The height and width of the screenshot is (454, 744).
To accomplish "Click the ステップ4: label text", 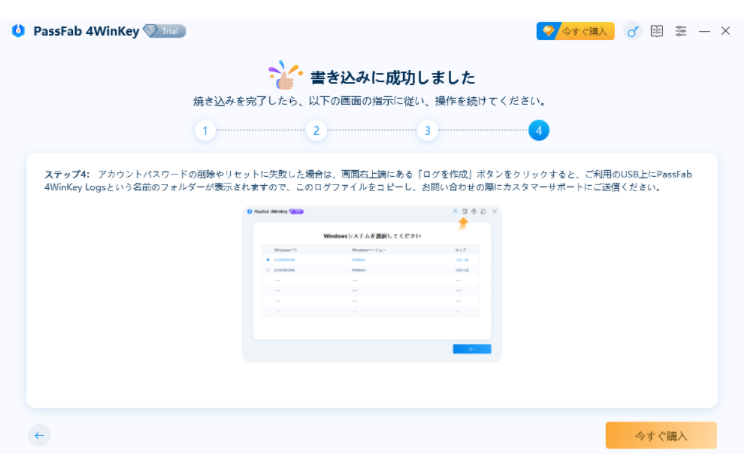I will pyautogui.click(x=67, y=174).
